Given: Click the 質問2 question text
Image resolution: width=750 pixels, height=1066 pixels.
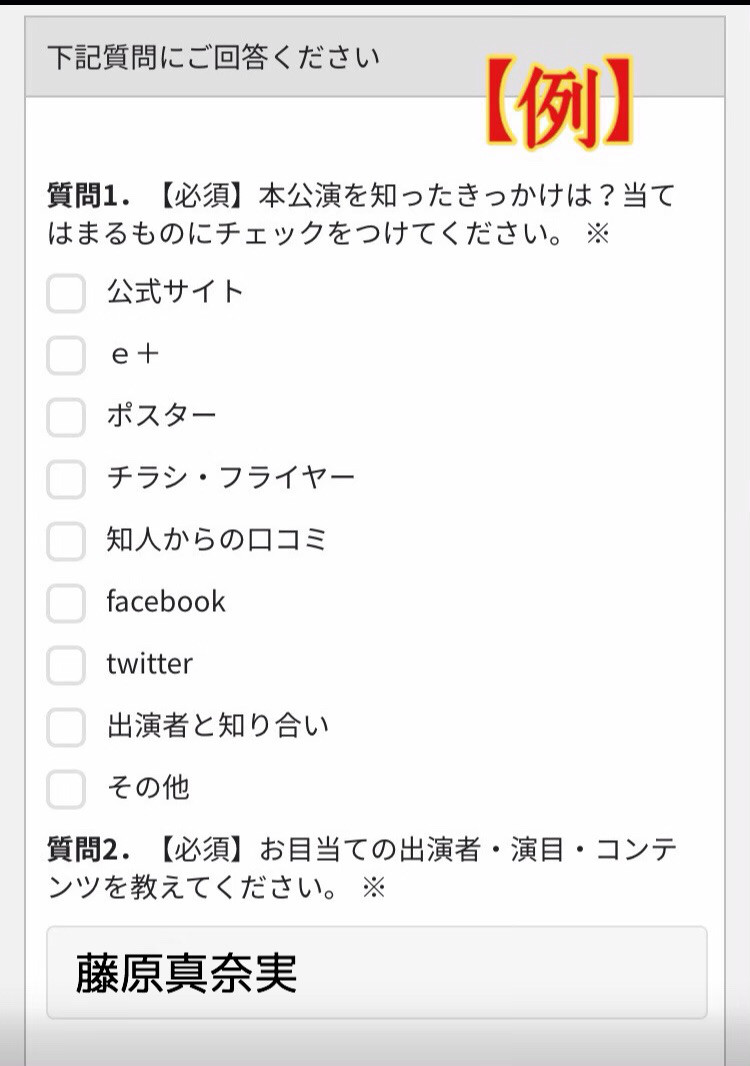Looking at the screenshot, I should 360,868.
